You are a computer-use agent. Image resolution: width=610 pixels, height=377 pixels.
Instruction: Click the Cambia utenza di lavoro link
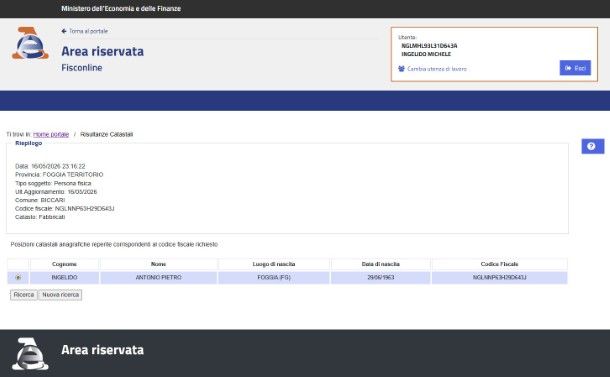pyautogui.click(x=437, y=69)
